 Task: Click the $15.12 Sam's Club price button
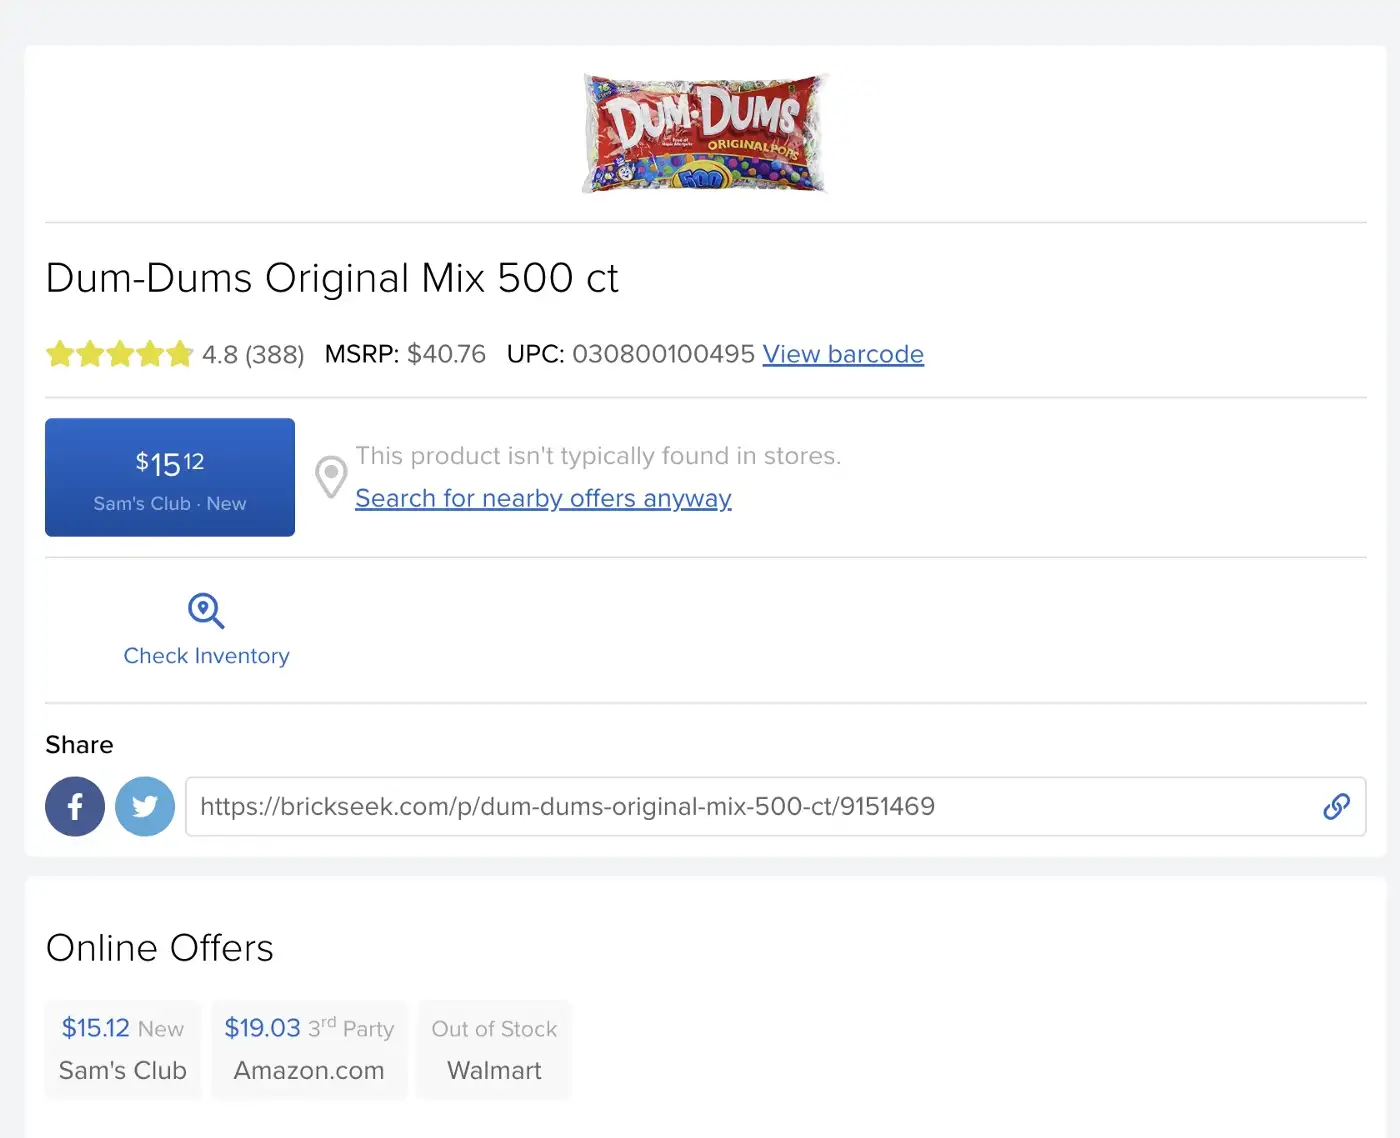[x=170, y=477]
